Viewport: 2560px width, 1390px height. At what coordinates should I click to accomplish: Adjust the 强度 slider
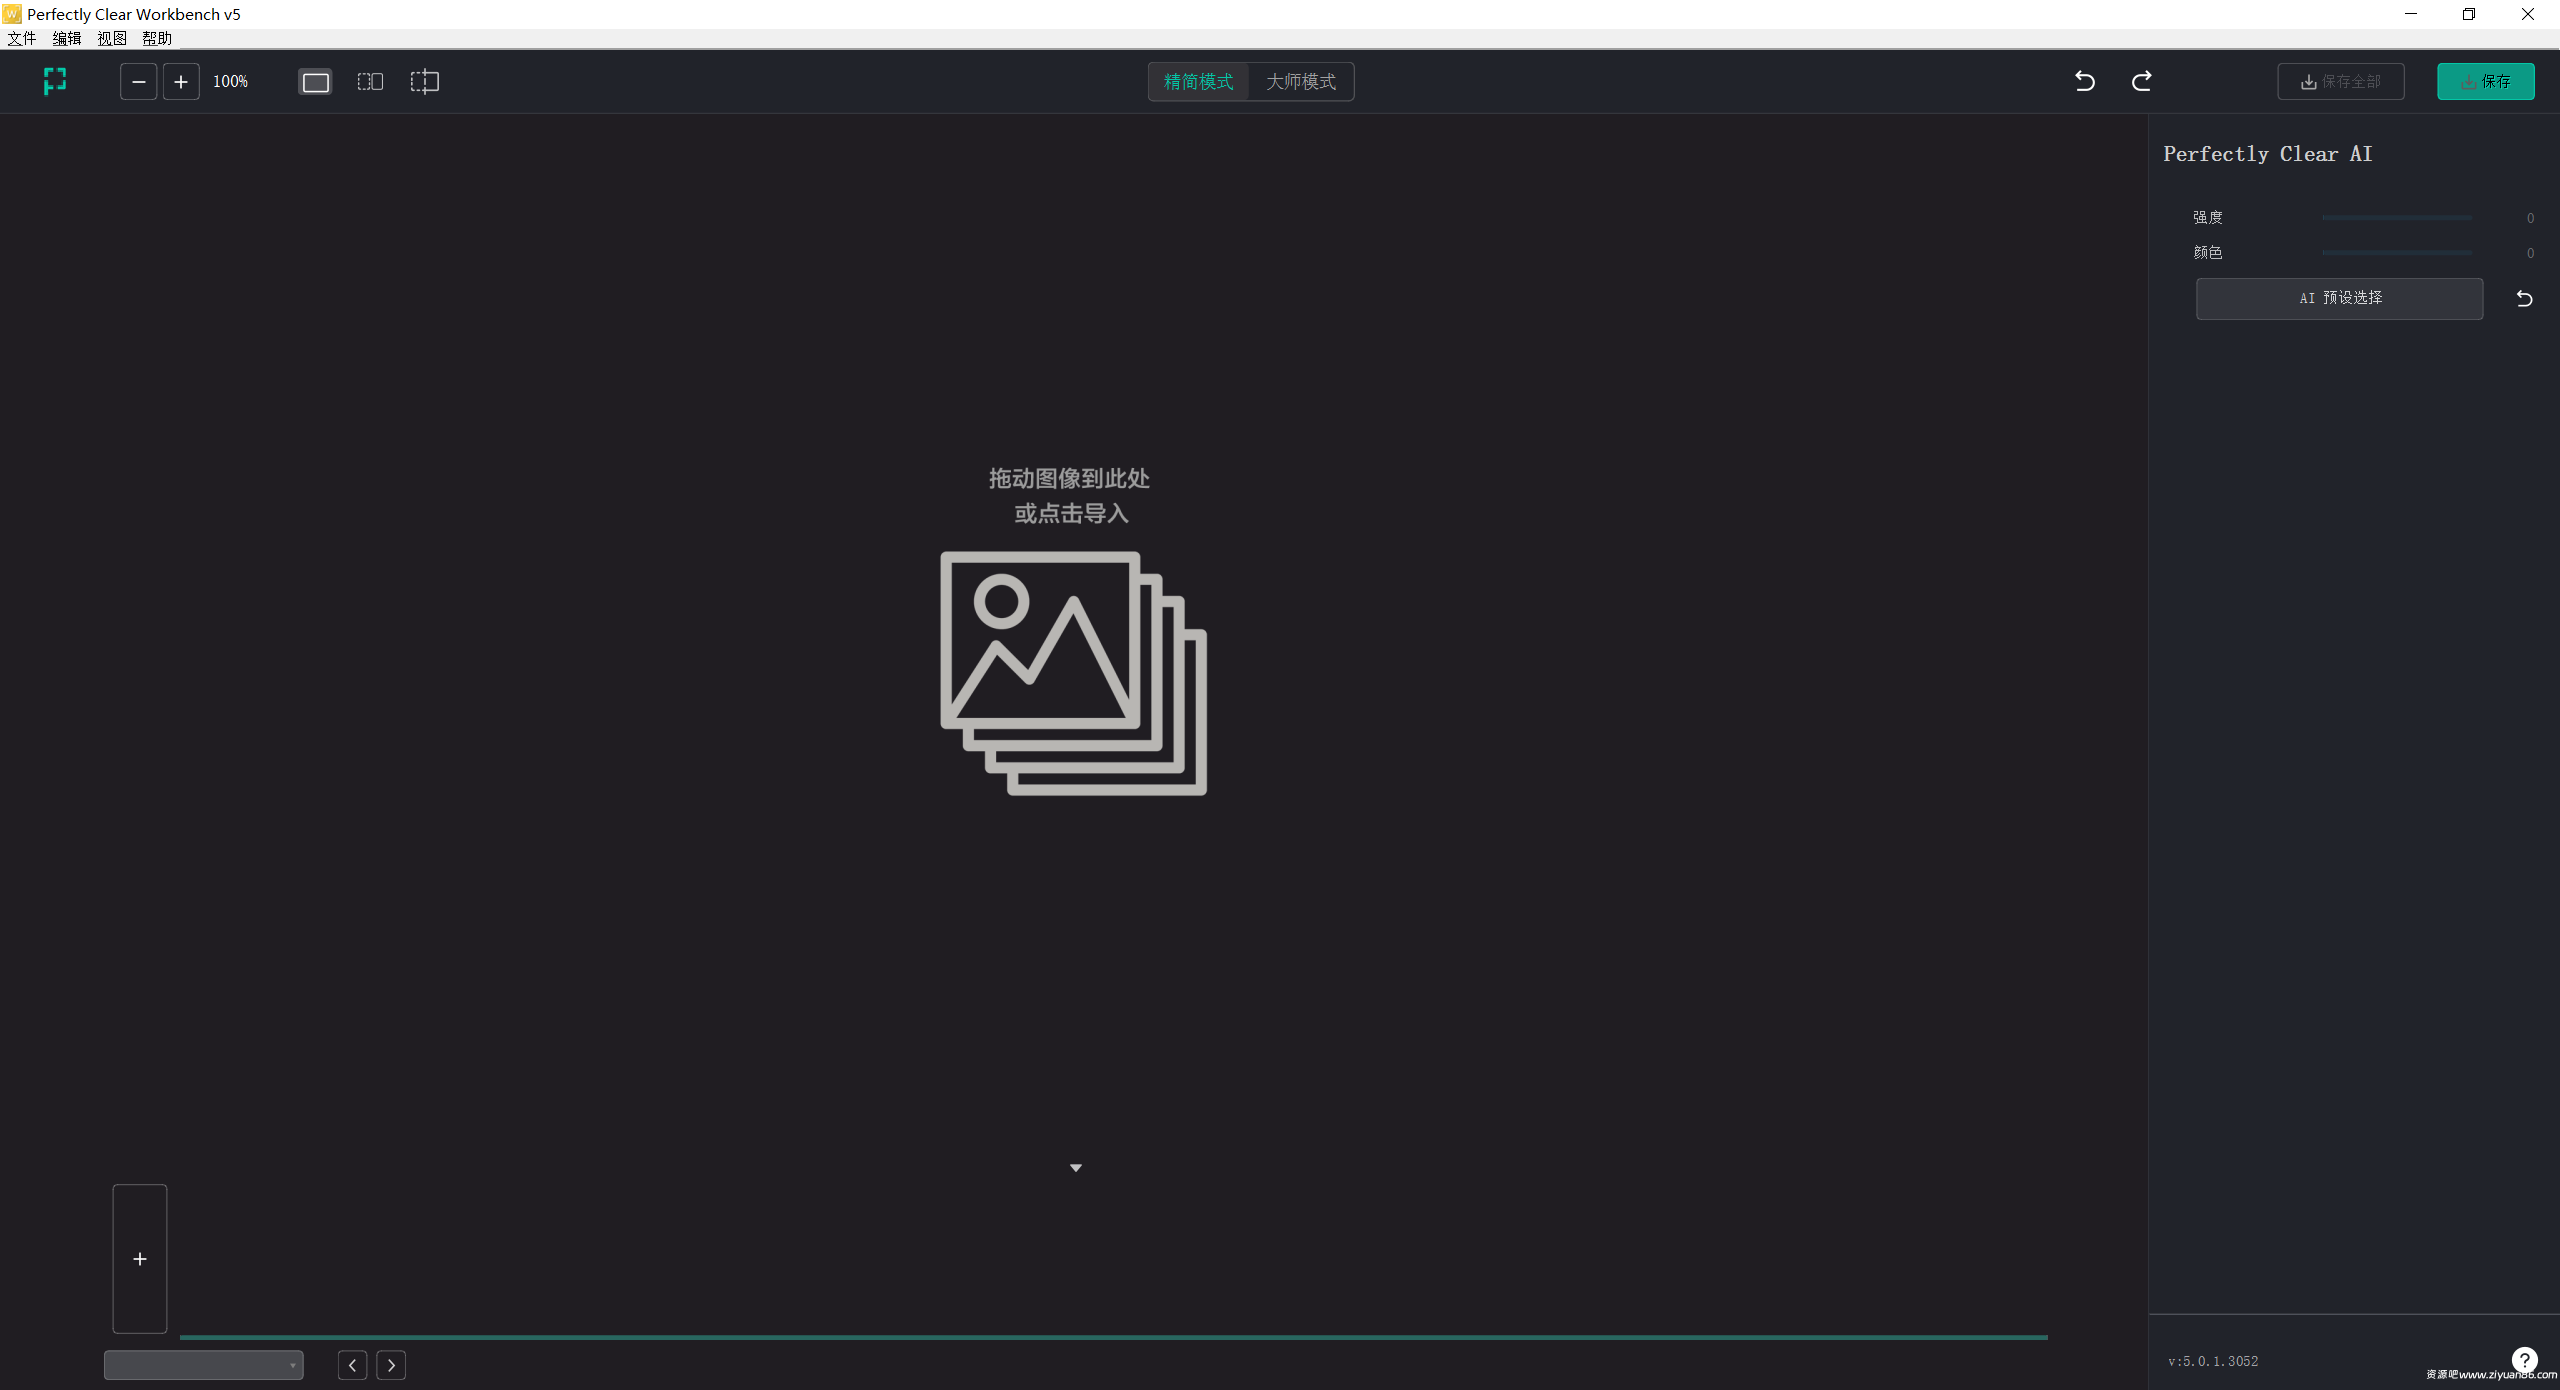(x=2396, y=217)
